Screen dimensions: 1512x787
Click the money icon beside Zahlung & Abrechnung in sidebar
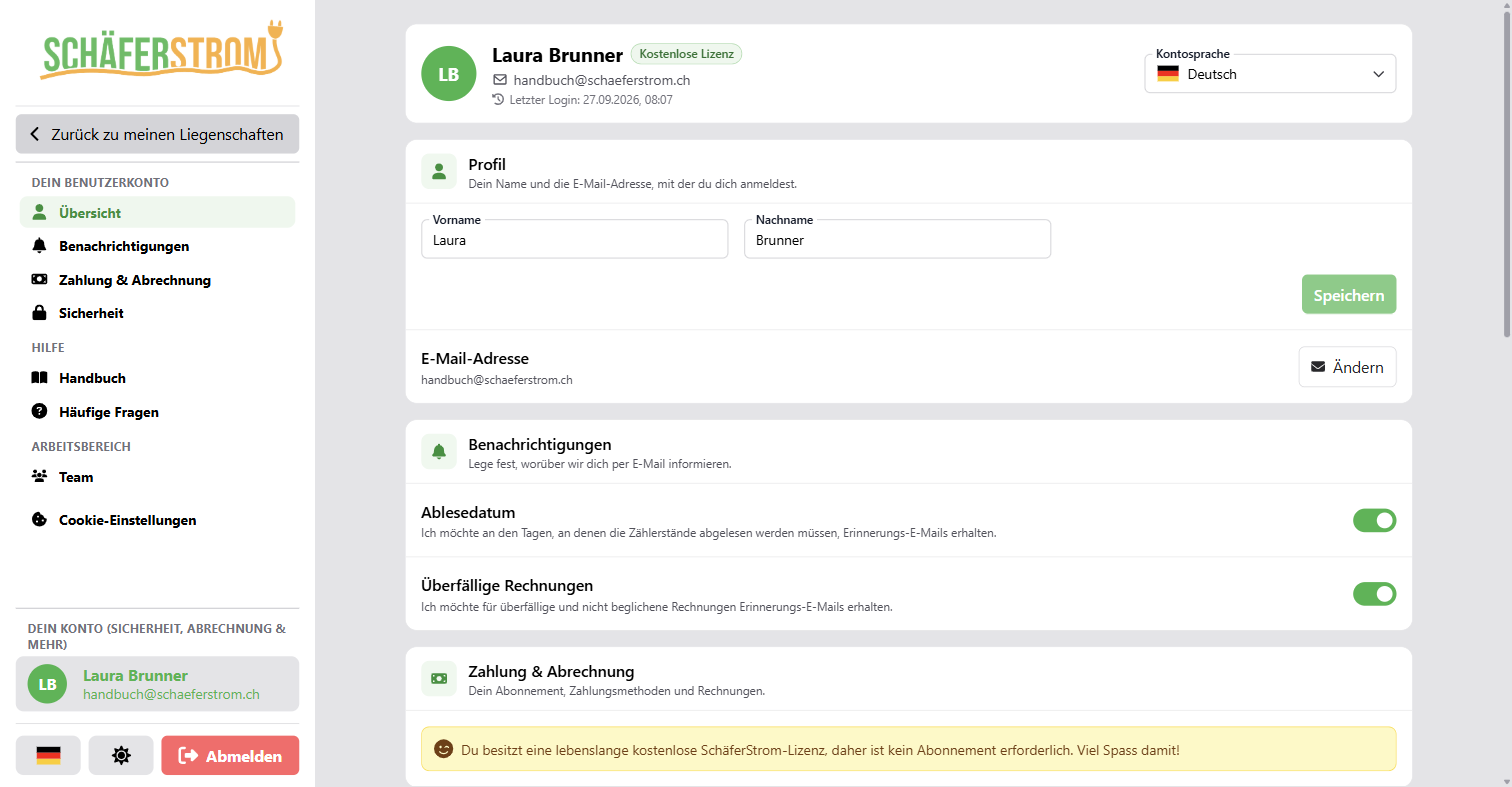click(x=39, y=280)
